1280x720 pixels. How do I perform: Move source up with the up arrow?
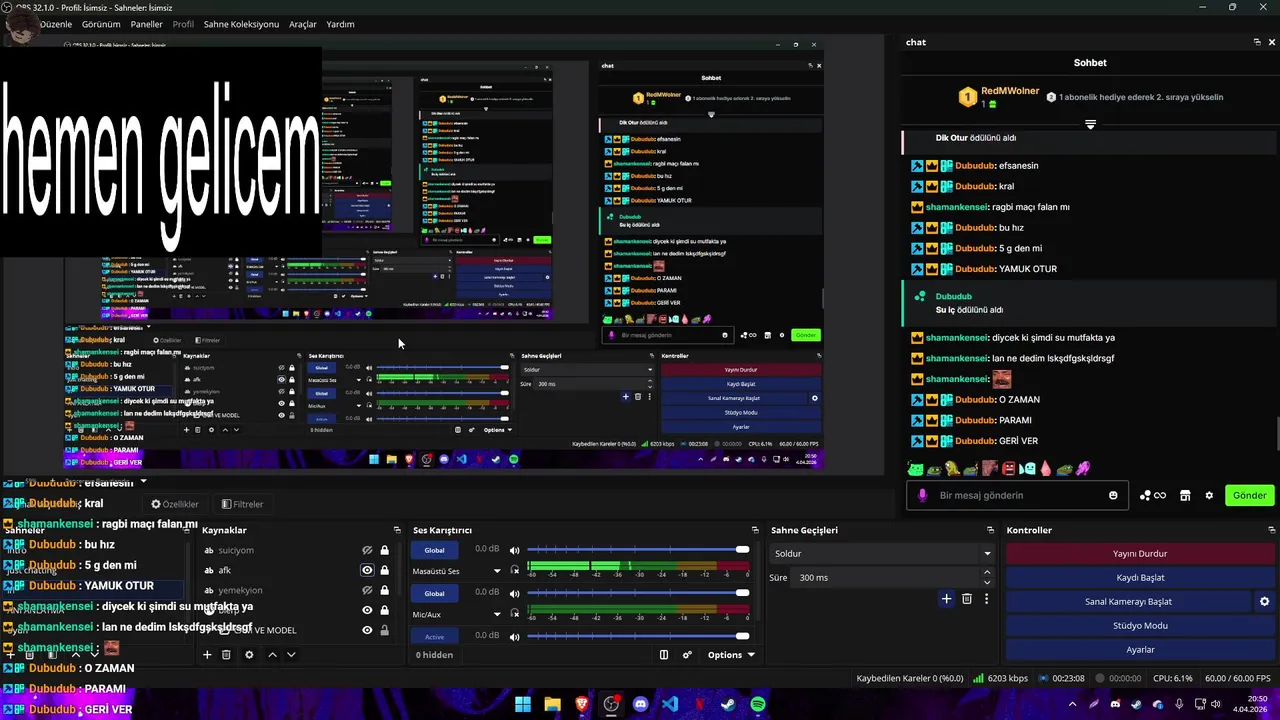272,655
